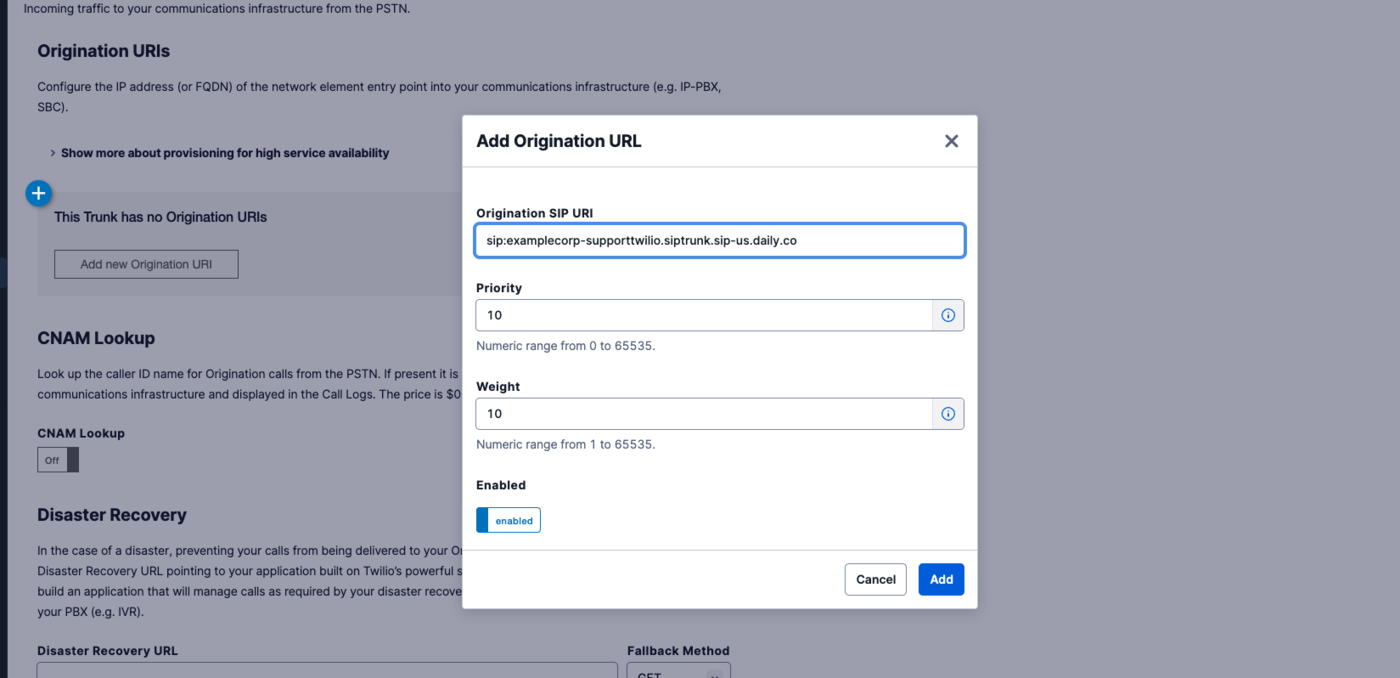This screenshot has width=1400, height=678.
Task: Open the Weight info icon
Action: click(x=948, y=414)
